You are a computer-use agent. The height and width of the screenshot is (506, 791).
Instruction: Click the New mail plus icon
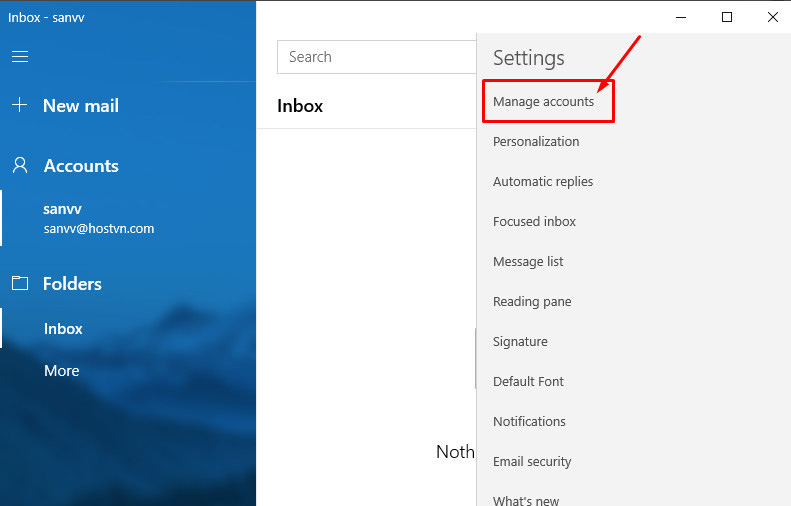click(19, 105)
